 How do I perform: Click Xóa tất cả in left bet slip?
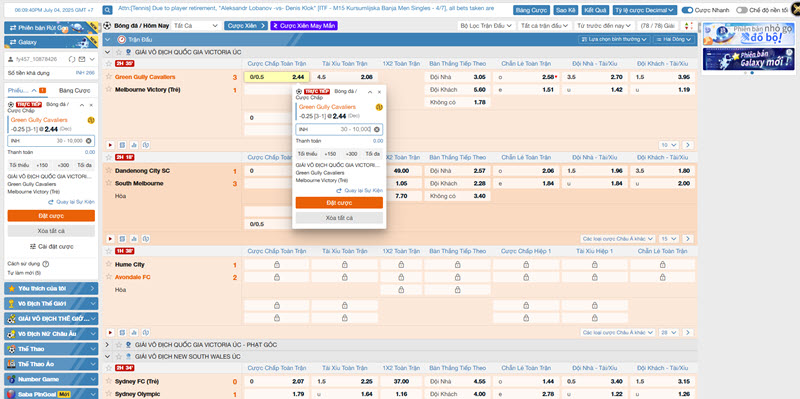pyautogui.click(x=51, y=231)
